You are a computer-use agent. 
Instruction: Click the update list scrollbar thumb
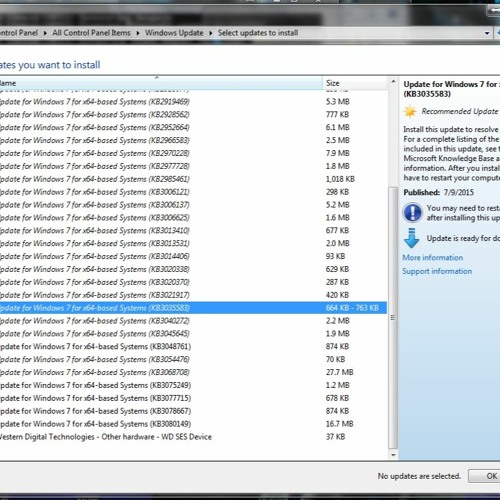pos(393,318)
